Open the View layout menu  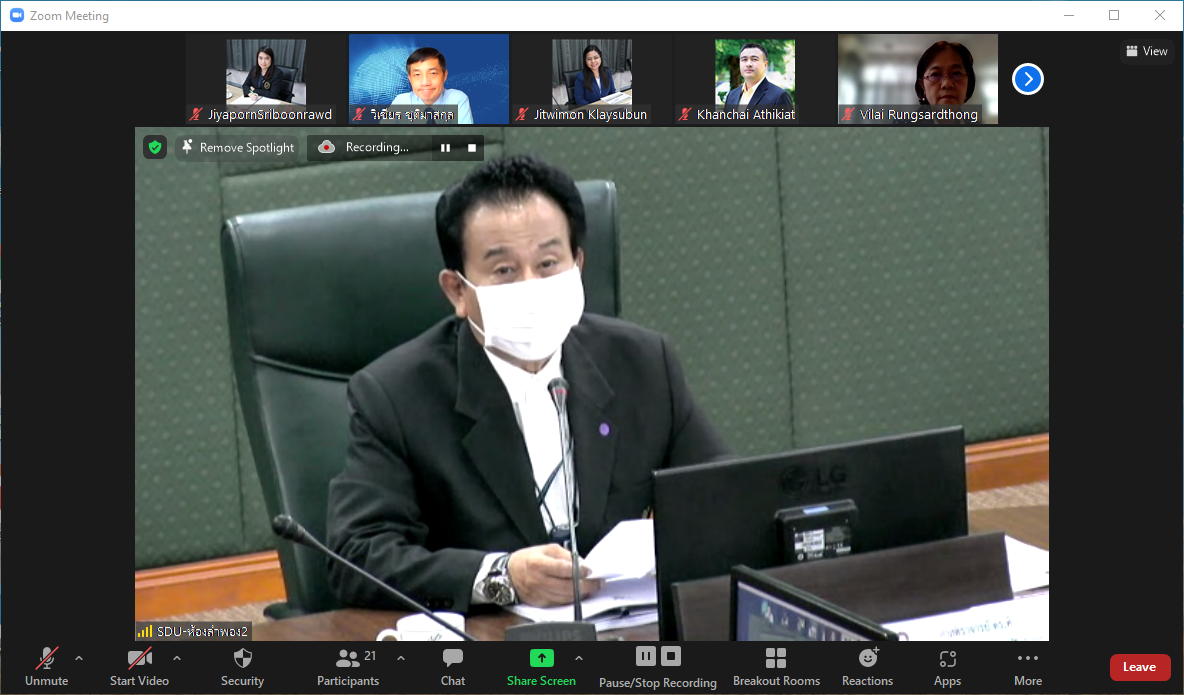coord(1146,51)
